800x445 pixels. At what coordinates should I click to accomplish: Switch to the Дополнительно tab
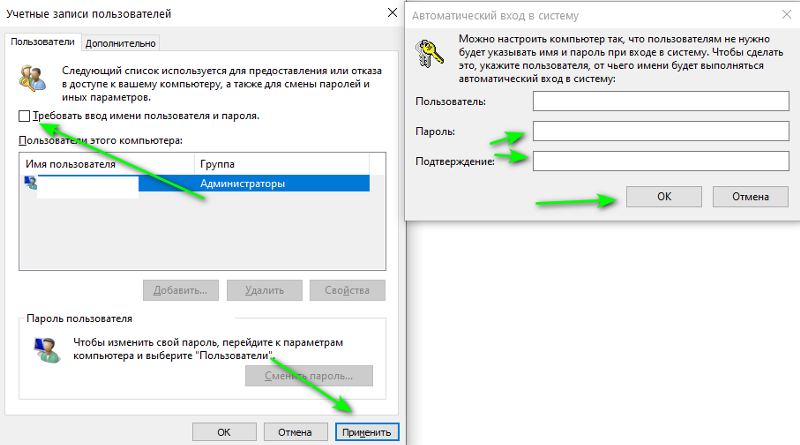120,43
